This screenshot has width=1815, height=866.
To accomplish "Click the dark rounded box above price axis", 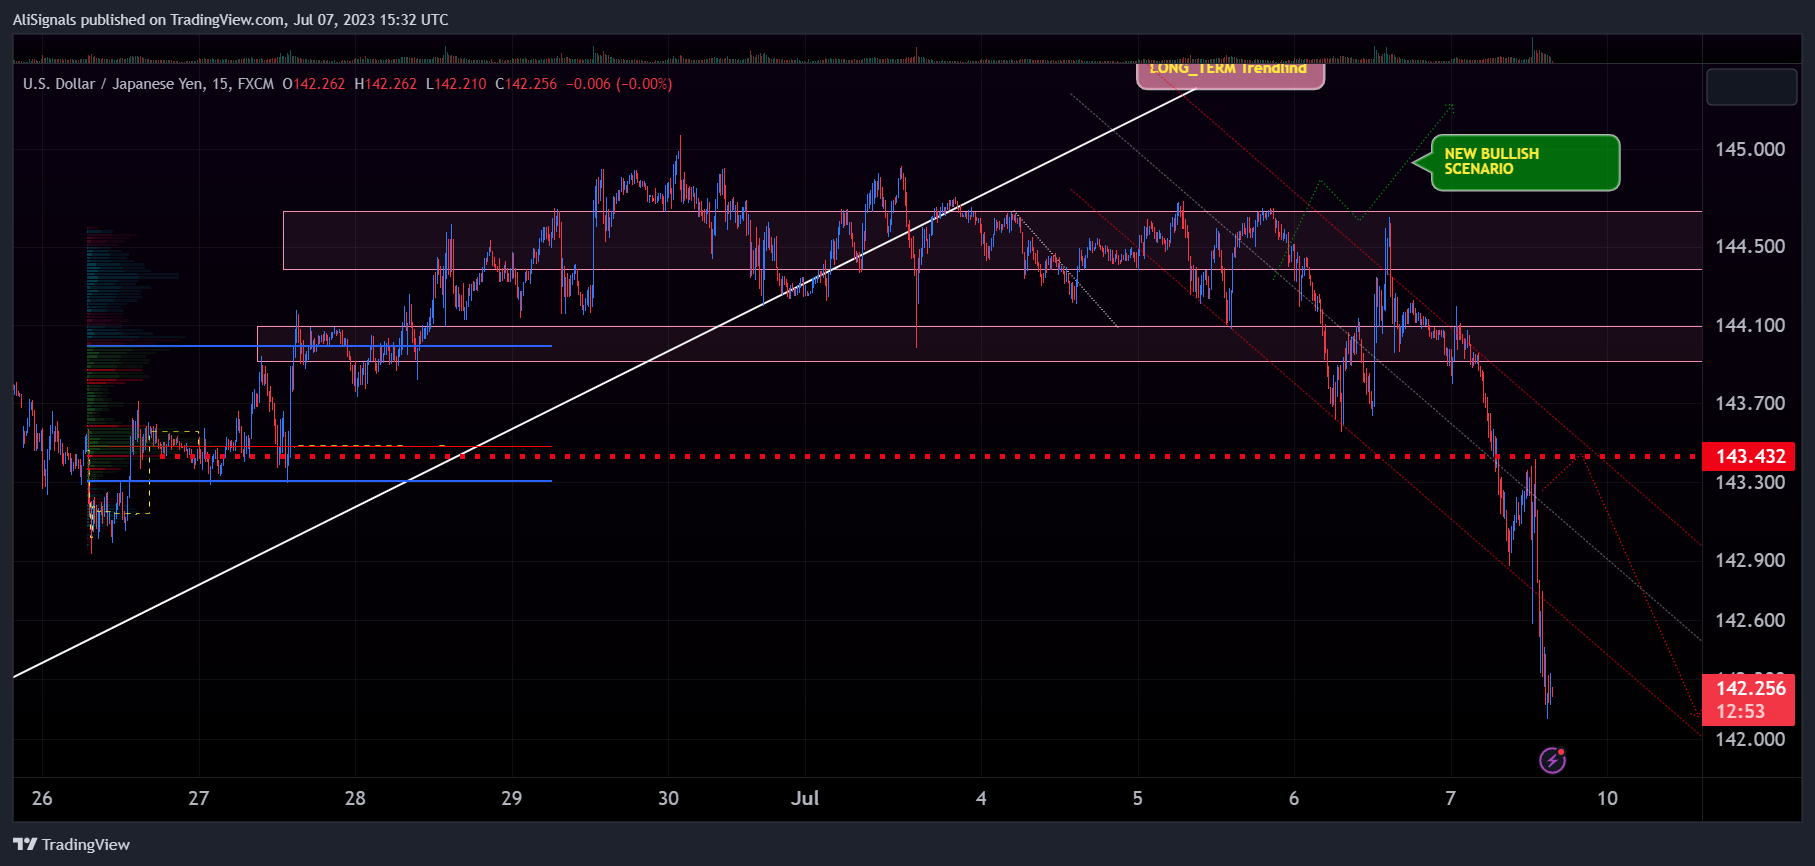I will [1751, 88].
